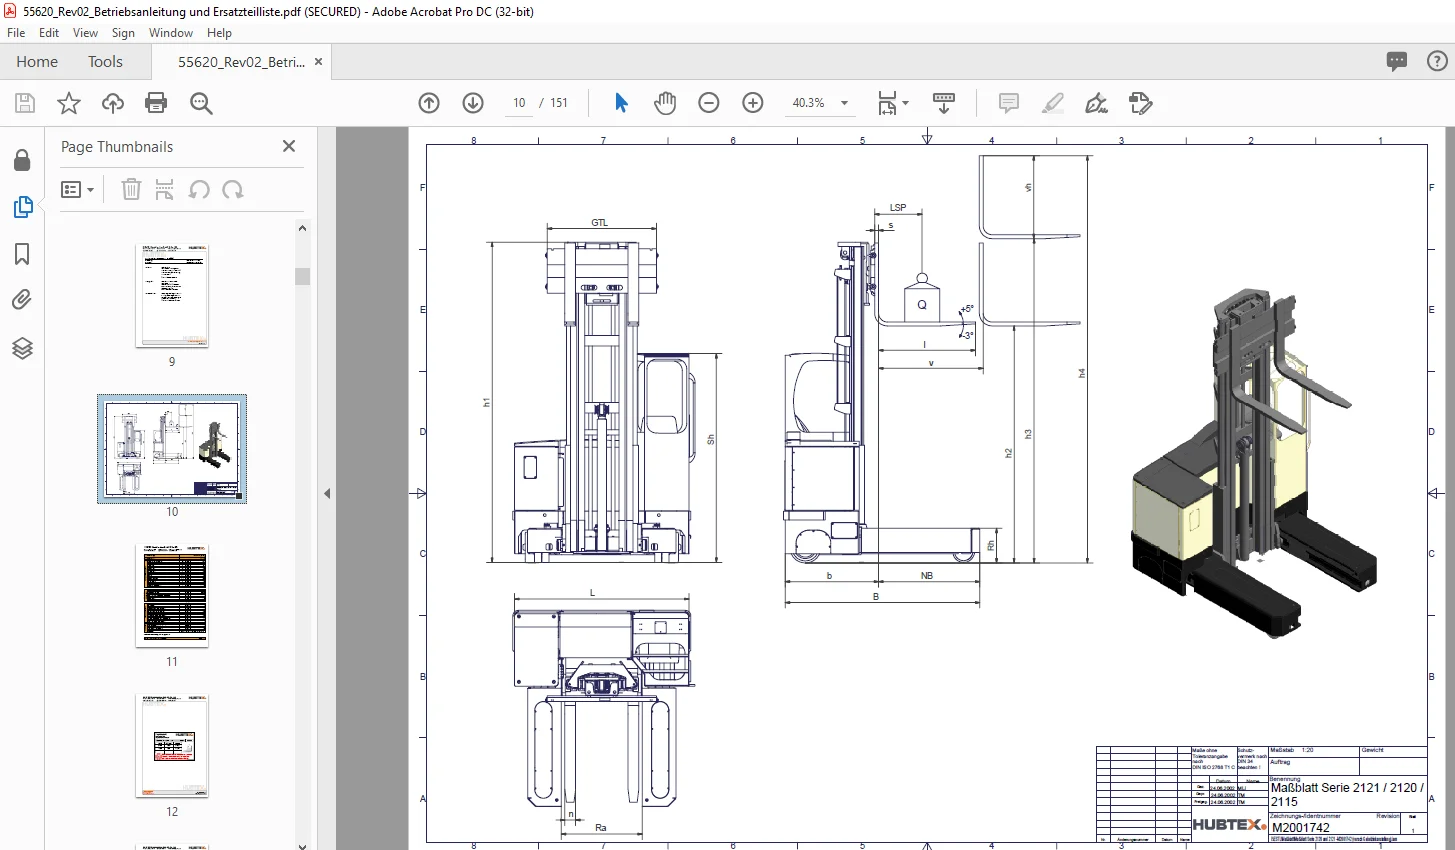Go to next page arrow
Viewport: 1455px width, 850px height.
point(473,103)
